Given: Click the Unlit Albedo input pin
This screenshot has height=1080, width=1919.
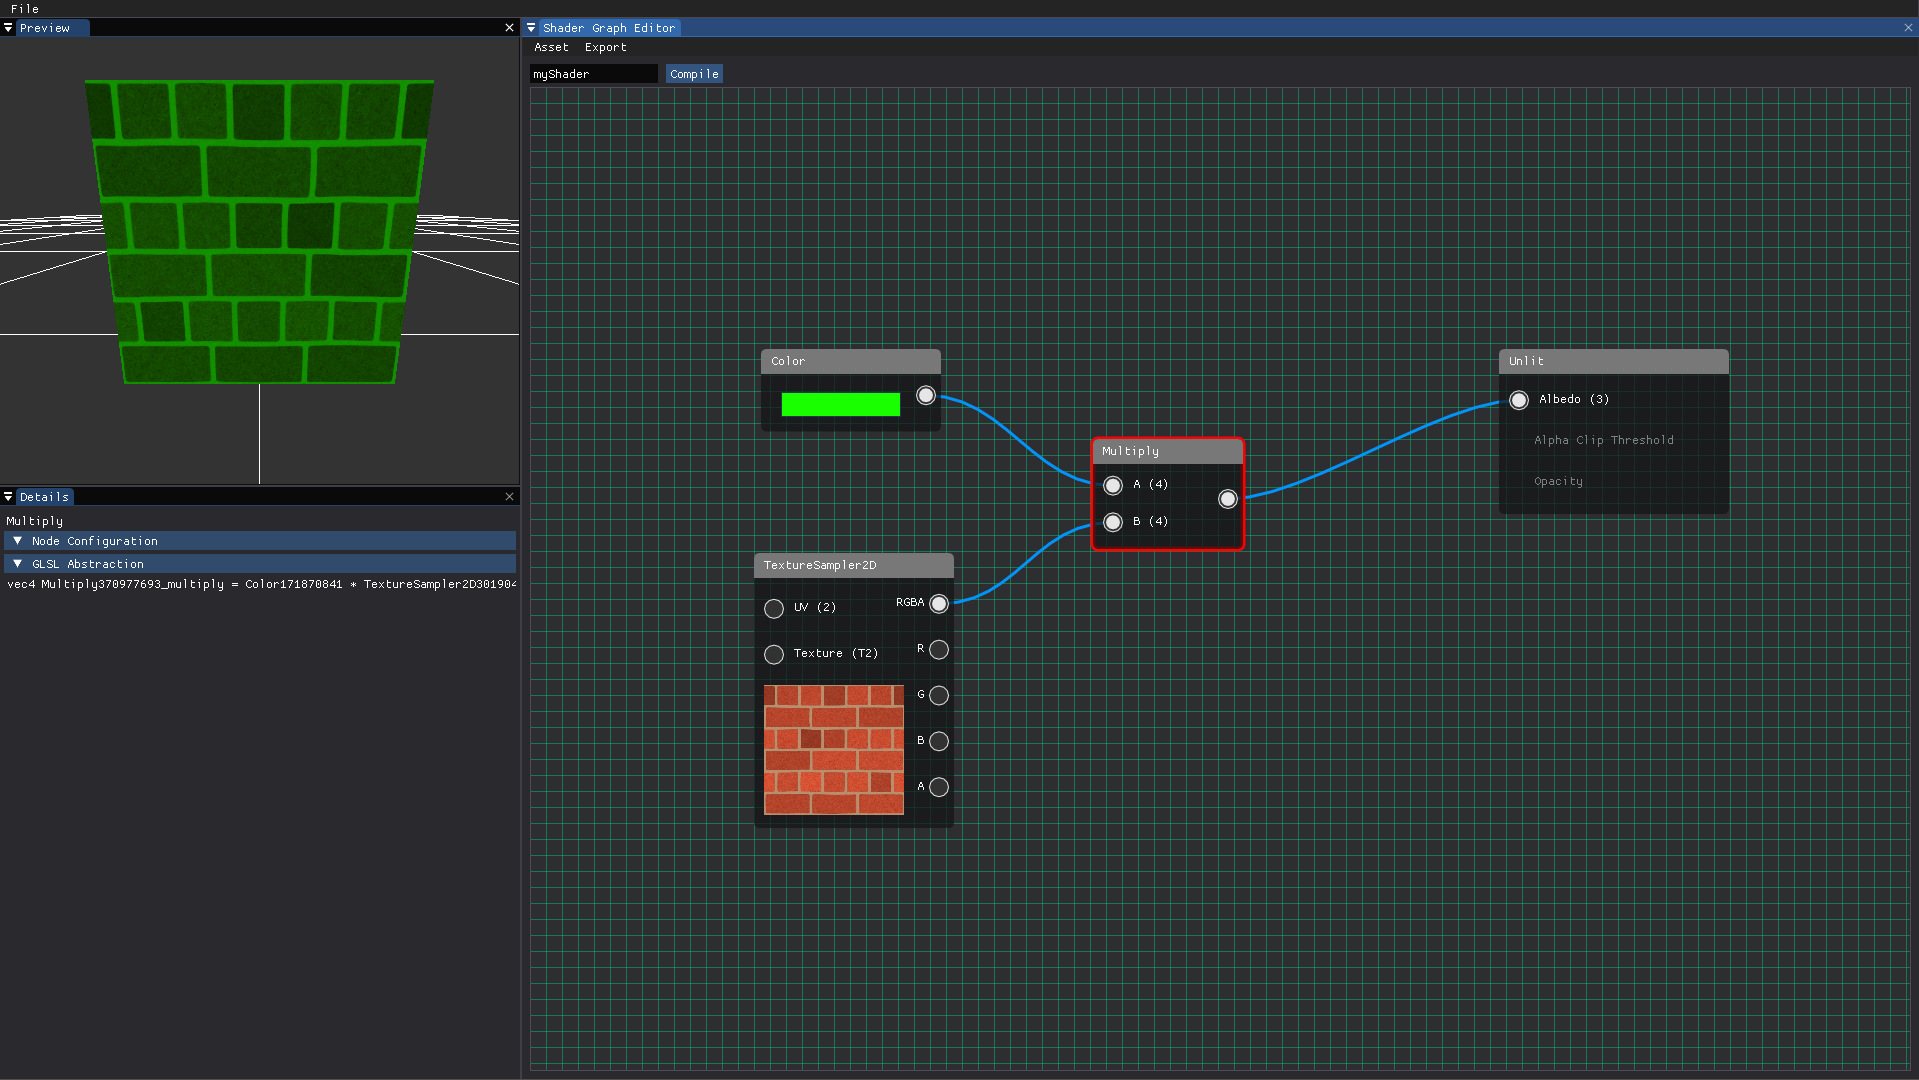Looking at the screenshot, I should 1519,400.
